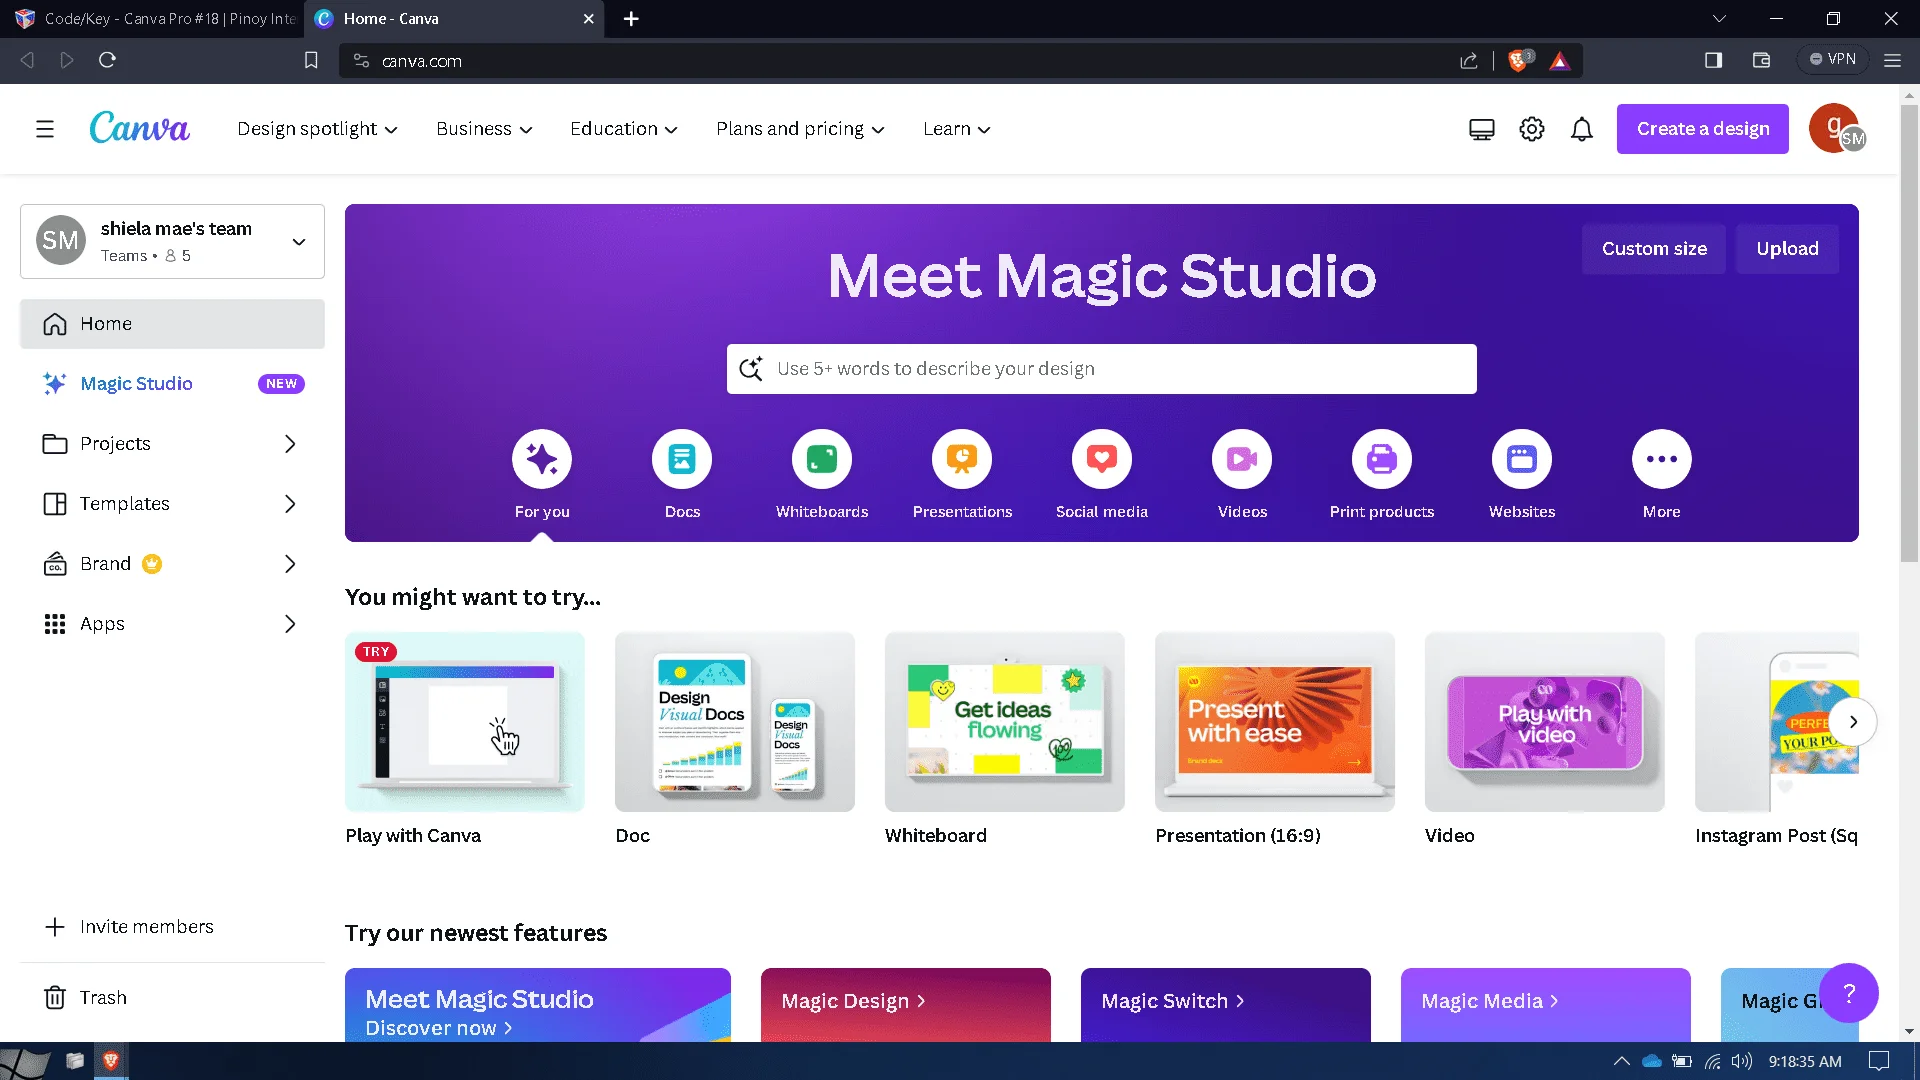The height and width of the screenshot is (1080, 1920).
Task: Open the shiela mae's team switcher dropdown
Action: [172, 241]
